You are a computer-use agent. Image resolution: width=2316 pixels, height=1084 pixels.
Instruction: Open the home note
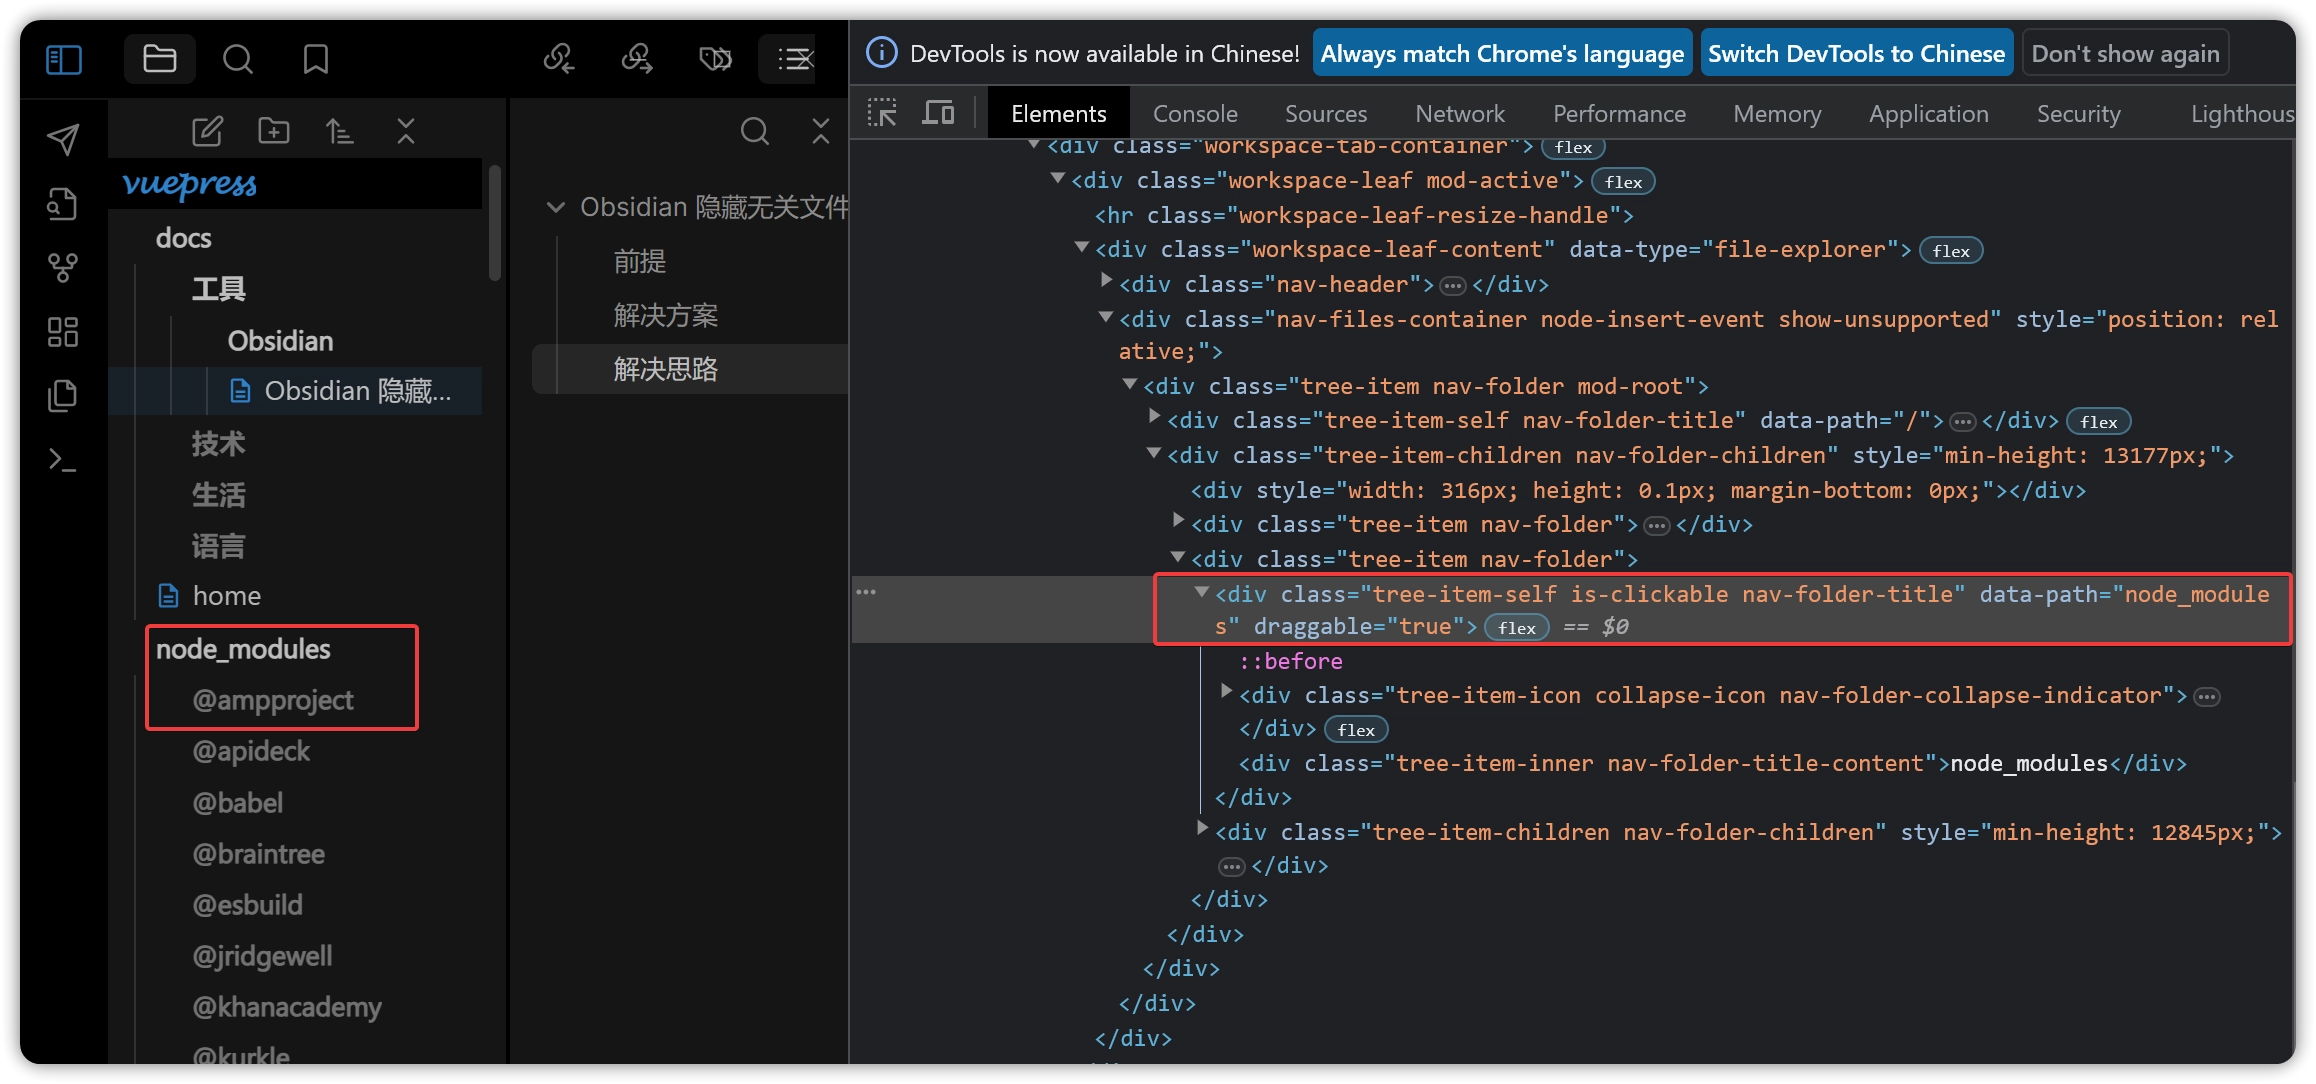coord(226,596)
